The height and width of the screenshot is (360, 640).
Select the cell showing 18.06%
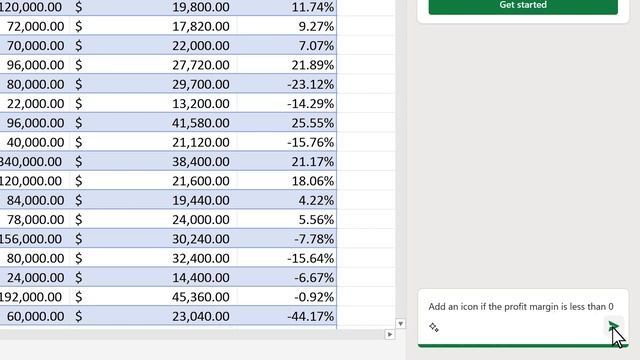tap(287, 180)
